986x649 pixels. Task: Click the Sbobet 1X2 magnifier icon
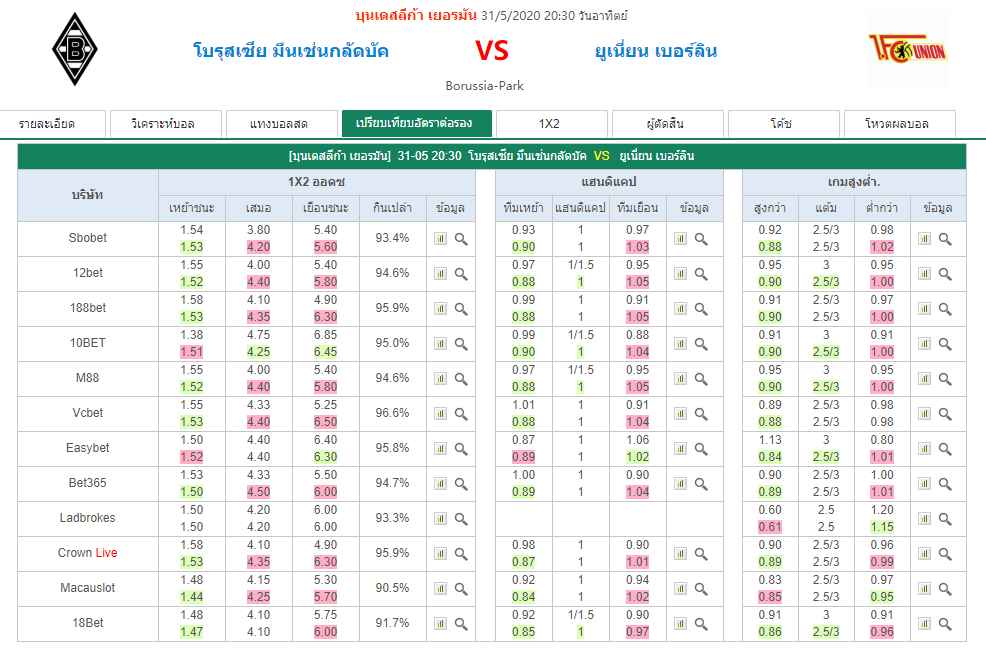[x=461, y=239]
